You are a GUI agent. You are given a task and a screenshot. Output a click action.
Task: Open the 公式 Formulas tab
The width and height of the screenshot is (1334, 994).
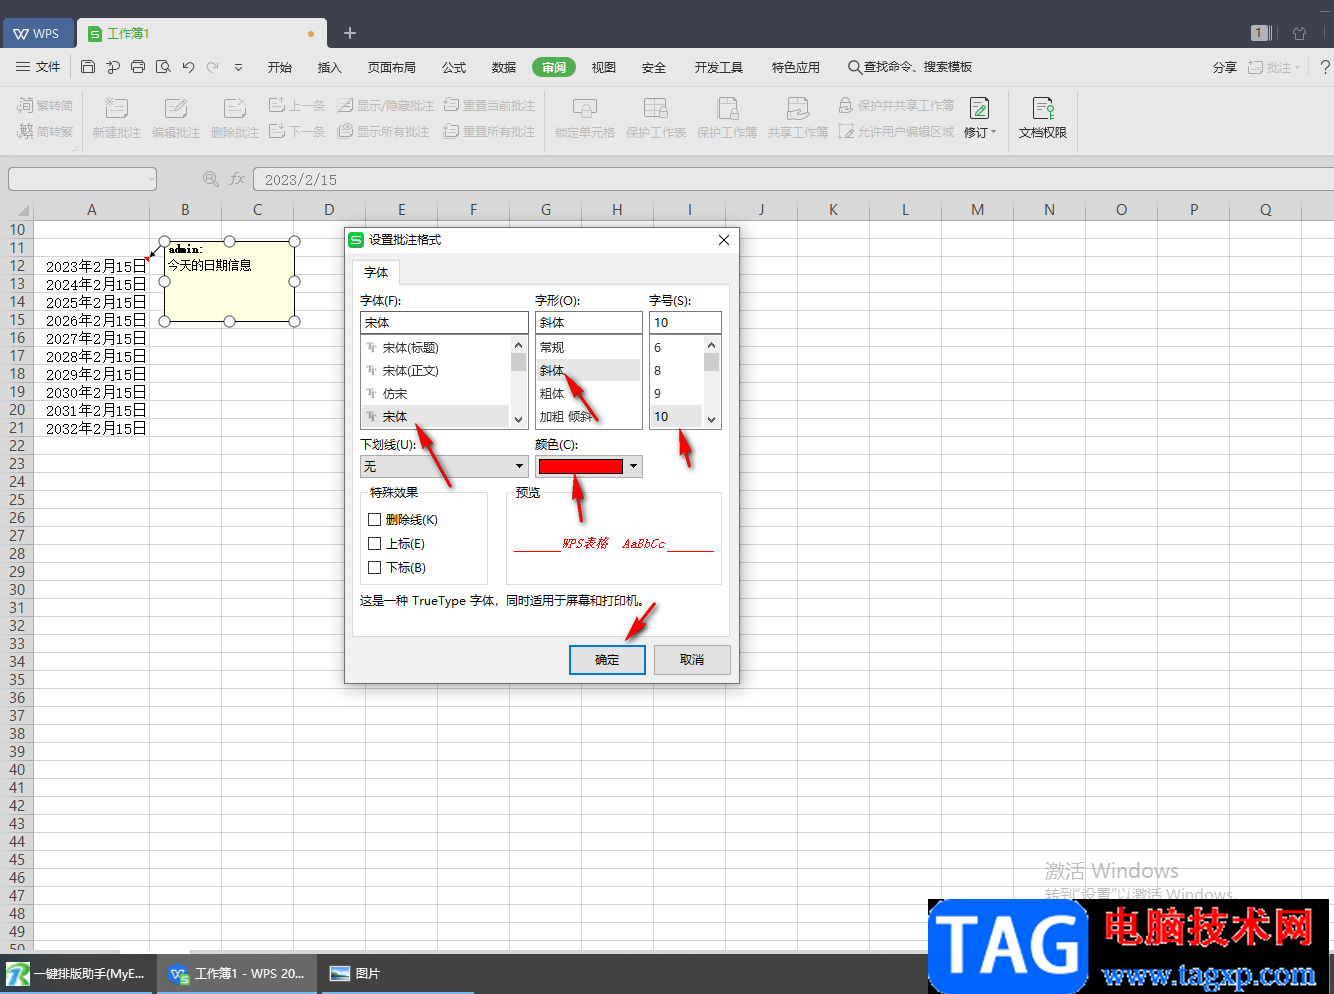(x=454, y=67)
